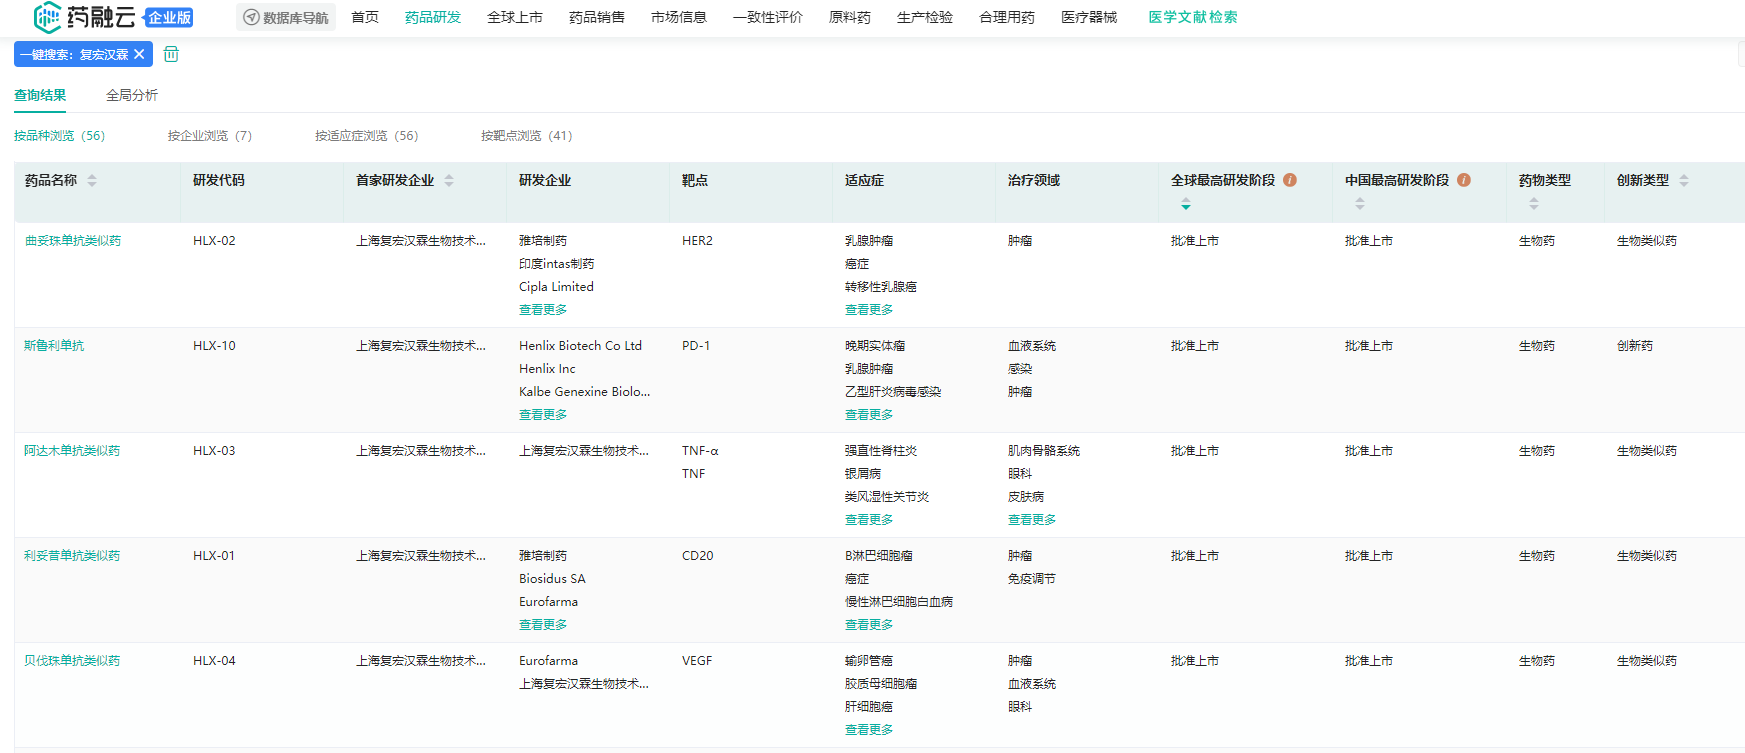Click the trash icon to clear filters

(171, 54)
